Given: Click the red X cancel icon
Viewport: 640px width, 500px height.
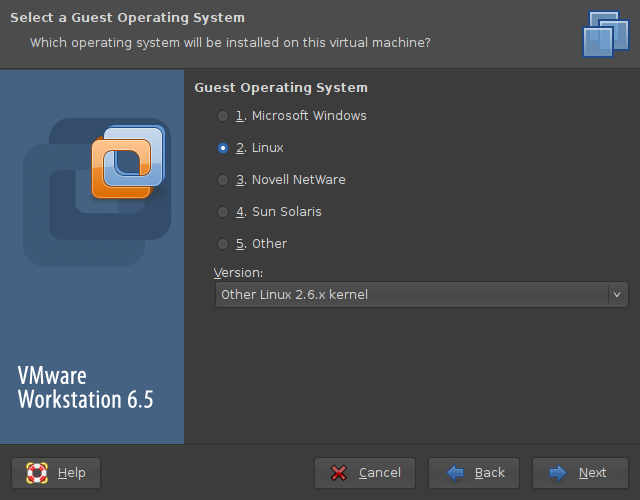Looking at the screenshot, I should (339, 473).
